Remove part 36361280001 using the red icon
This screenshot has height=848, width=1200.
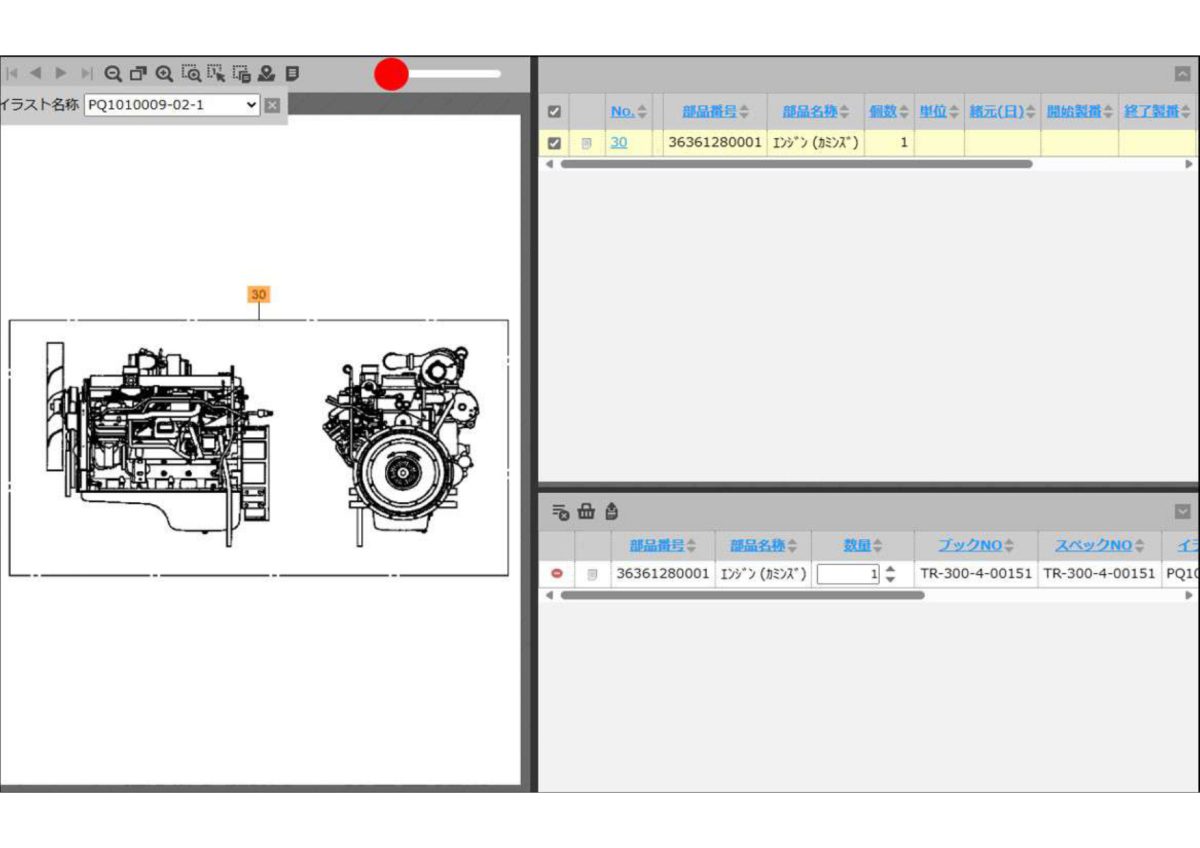click(557, 574)
